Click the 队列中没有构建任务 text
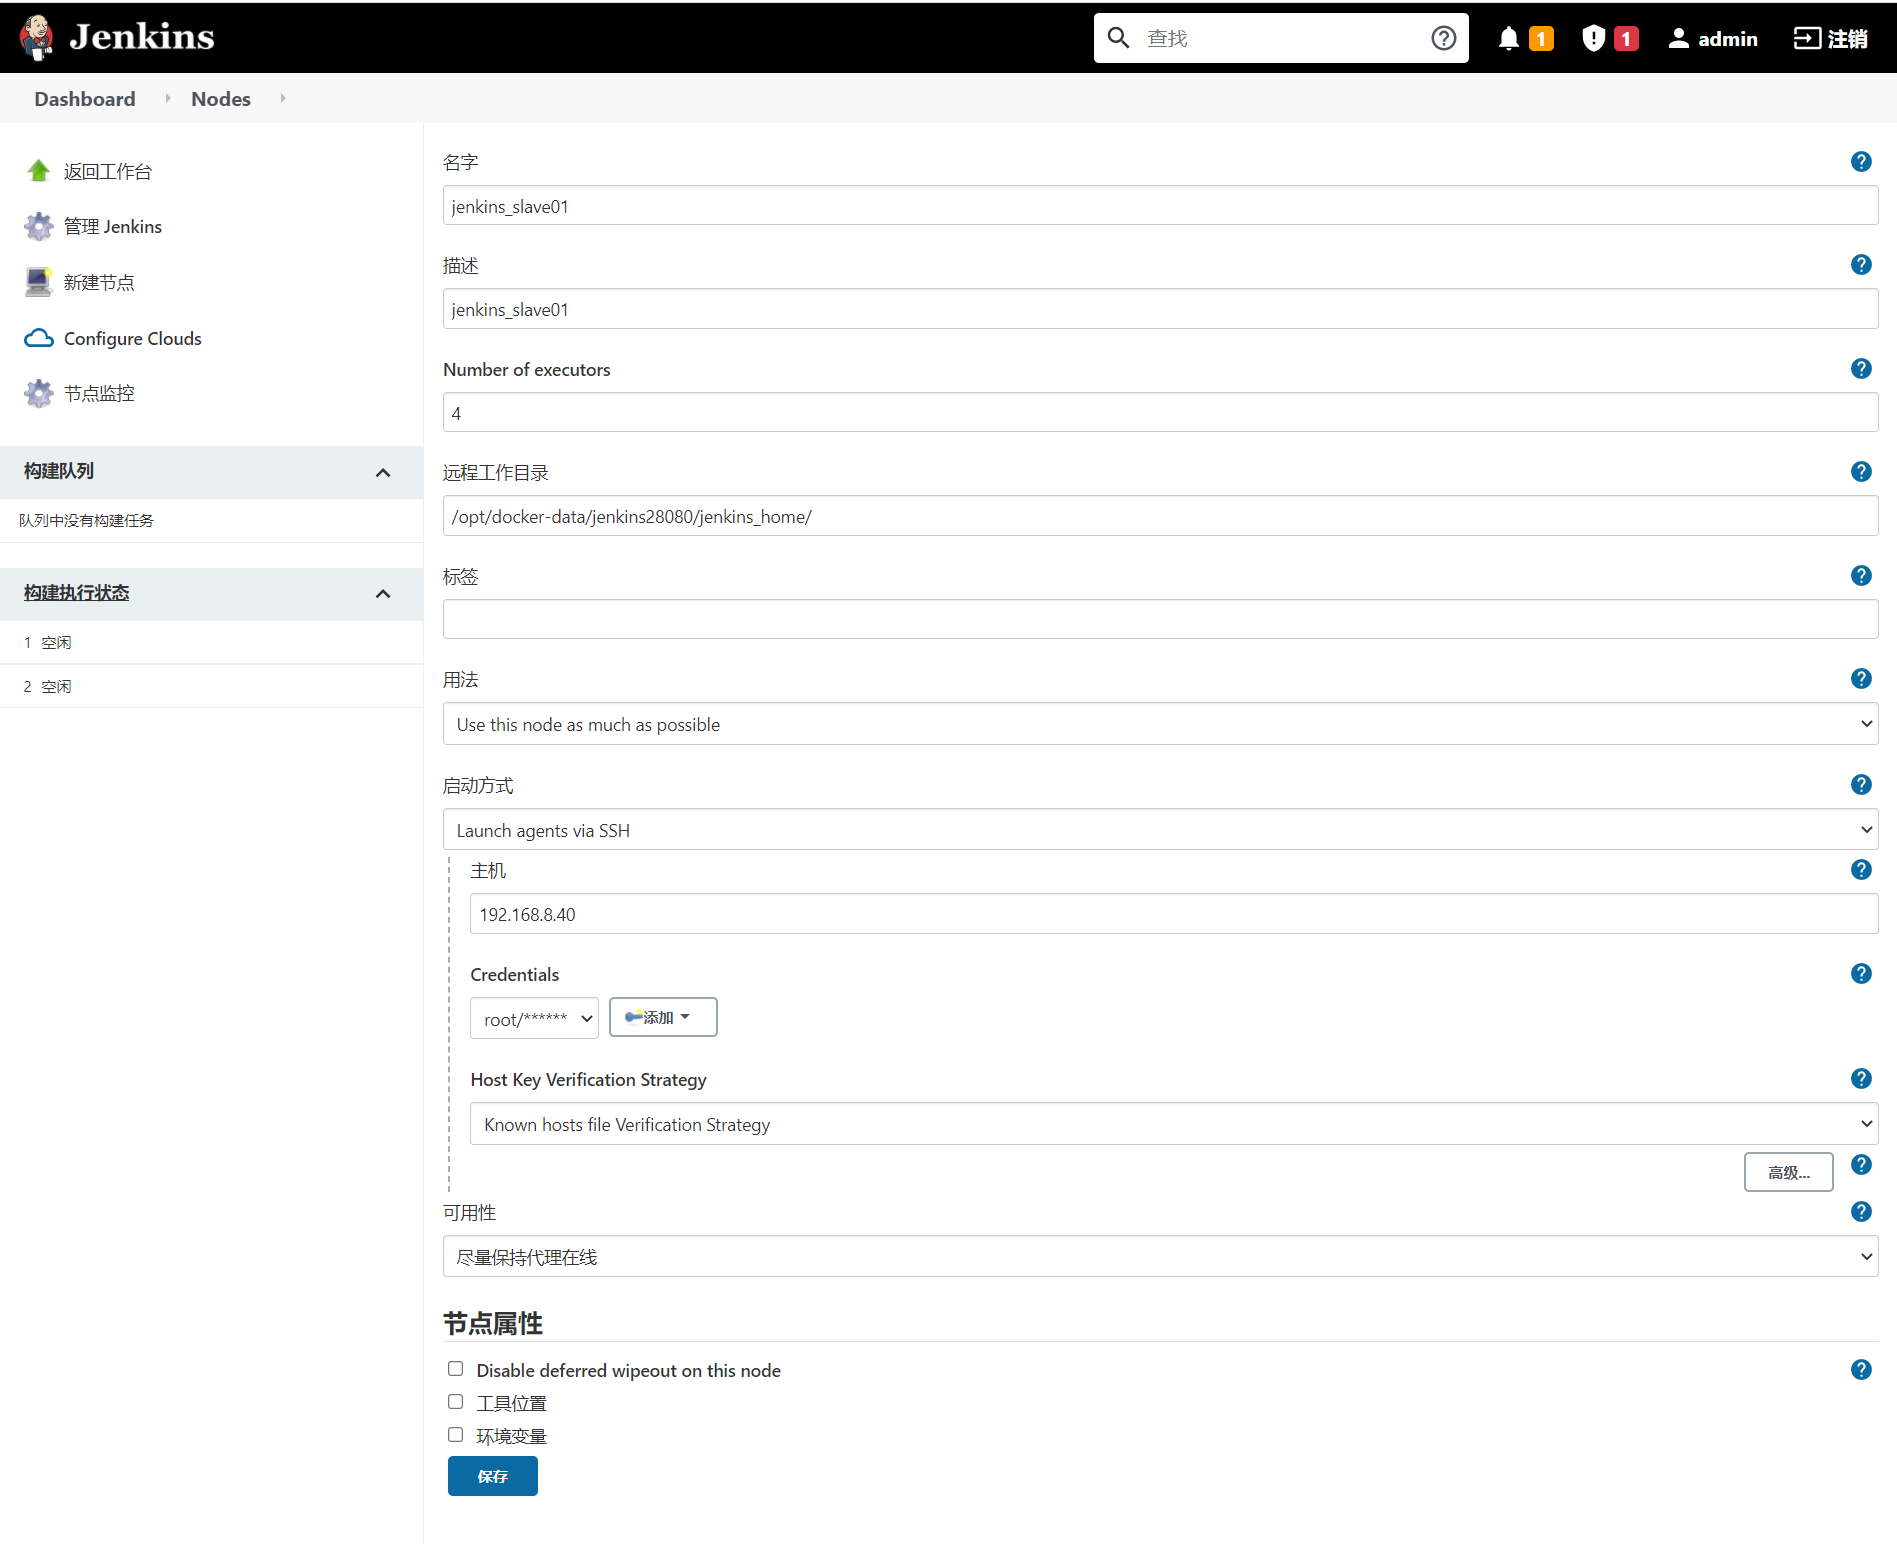The image size is (1897, 1544). click(86, 521)
